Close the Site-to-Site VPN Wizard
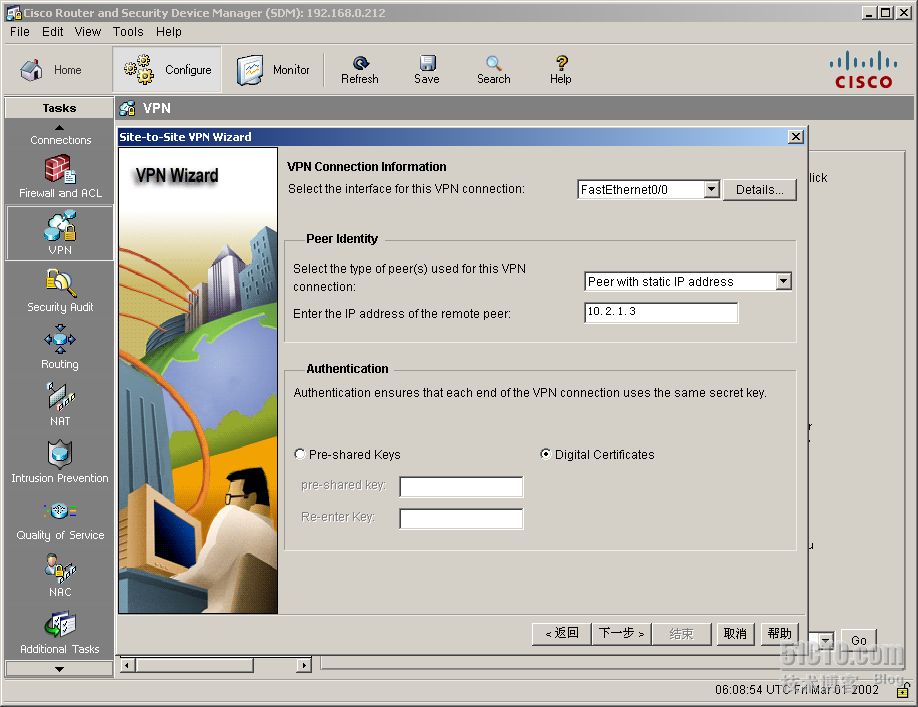 pyautogui.click(x=796, y=137)
